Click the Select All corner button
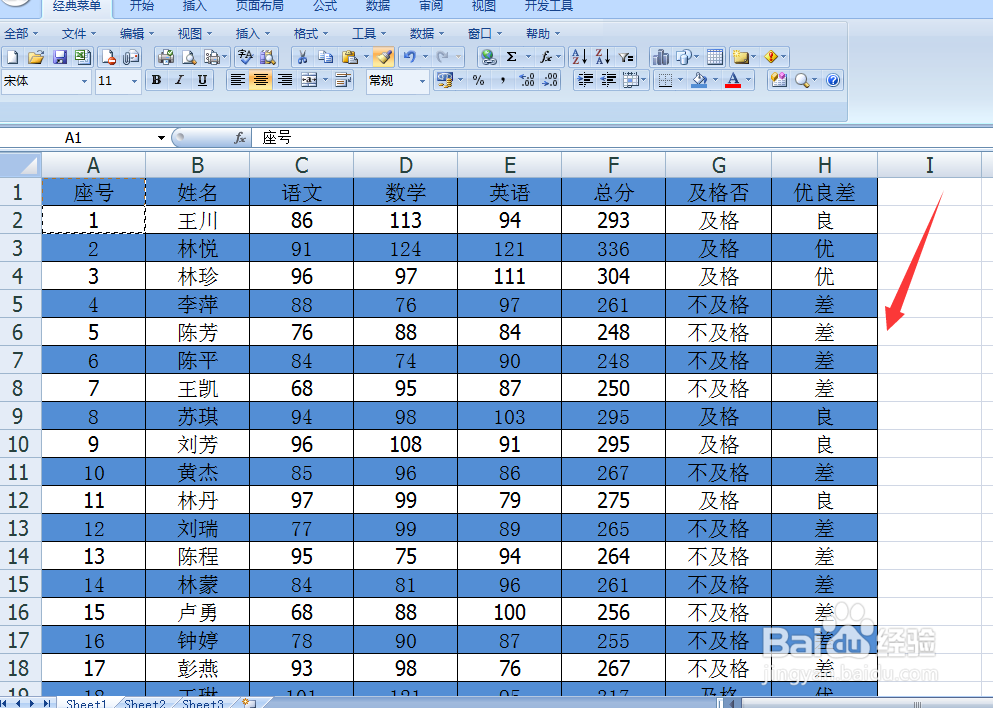The height and width of the screenshot is (708, 993). tap(21, 165)
